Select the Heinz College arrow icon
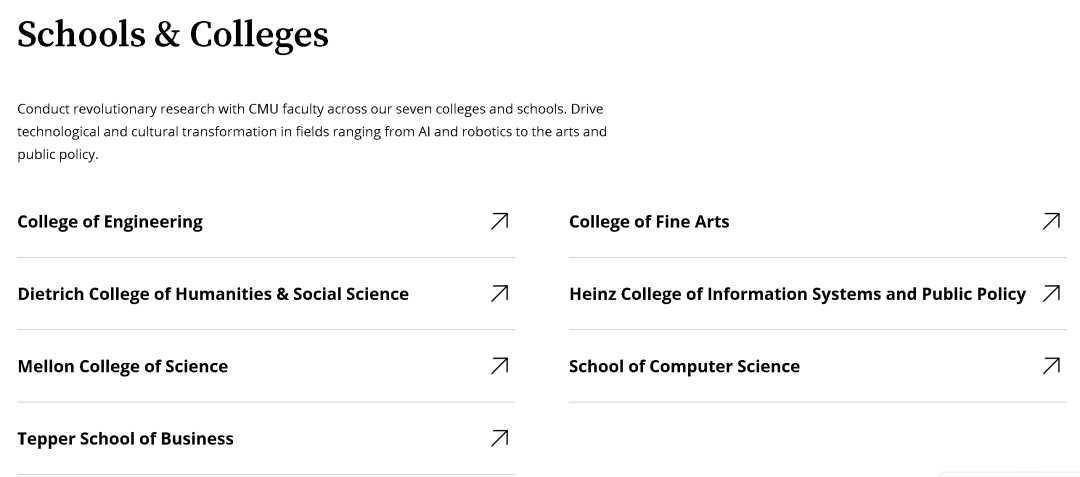This screenshot has width=1080, height=477. point(1051,293)
